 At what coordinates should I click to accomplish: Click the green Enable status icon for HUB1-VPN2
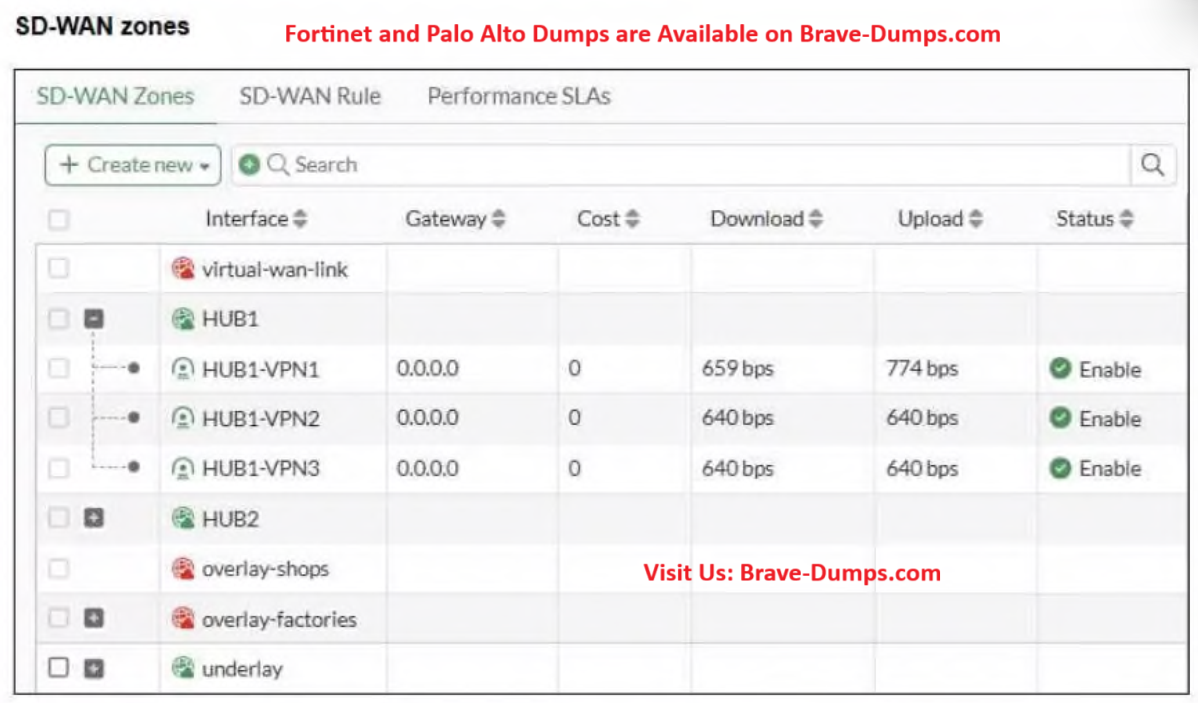coord(1060,419)
